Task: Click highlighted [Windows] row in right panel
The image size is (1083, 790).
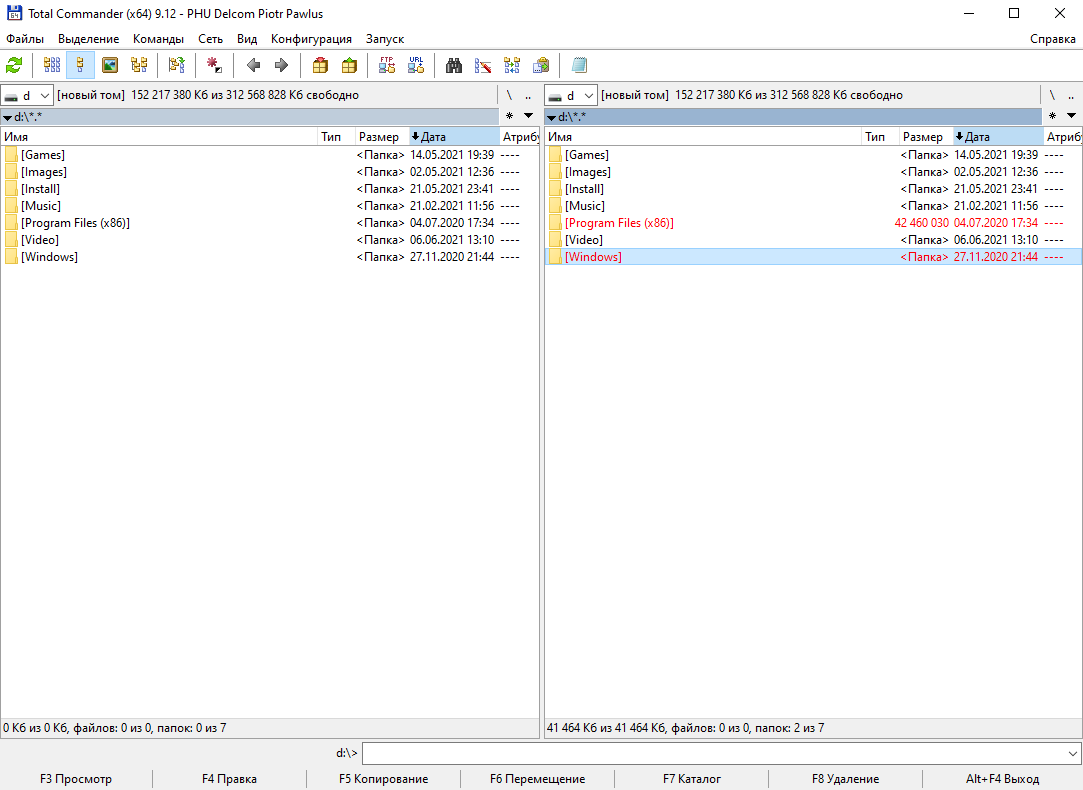Action: 814,257
